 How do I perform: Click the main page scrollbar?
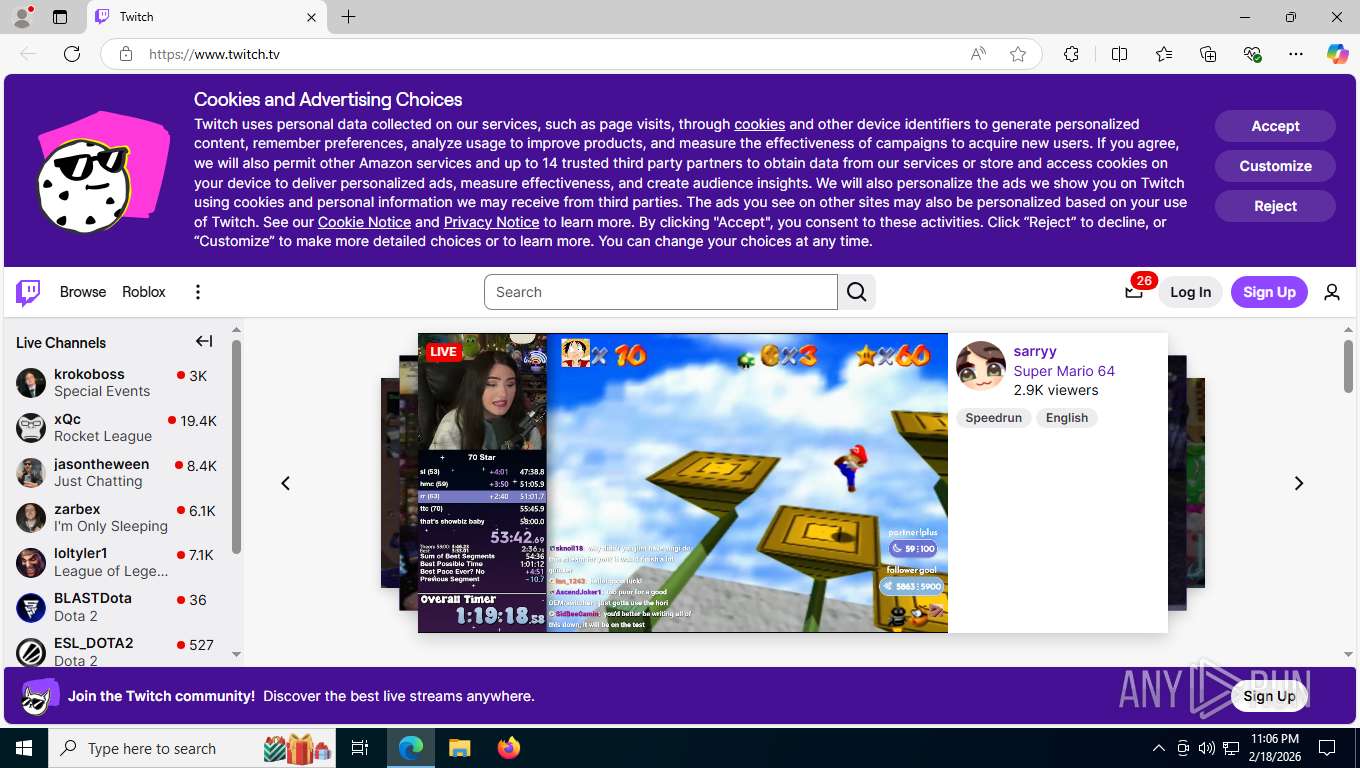tap(1348, 366)
